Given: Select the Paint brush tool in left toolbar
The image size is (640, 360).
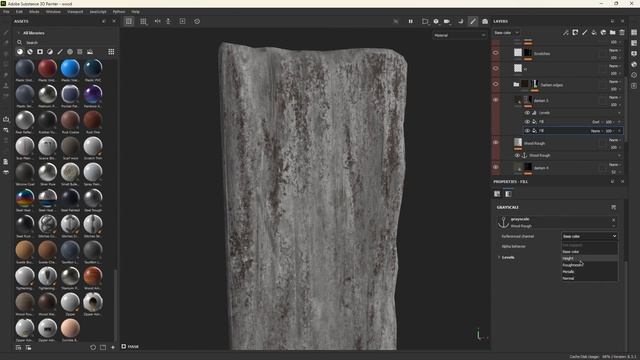Looking at the screenshot, I should 6,32.
